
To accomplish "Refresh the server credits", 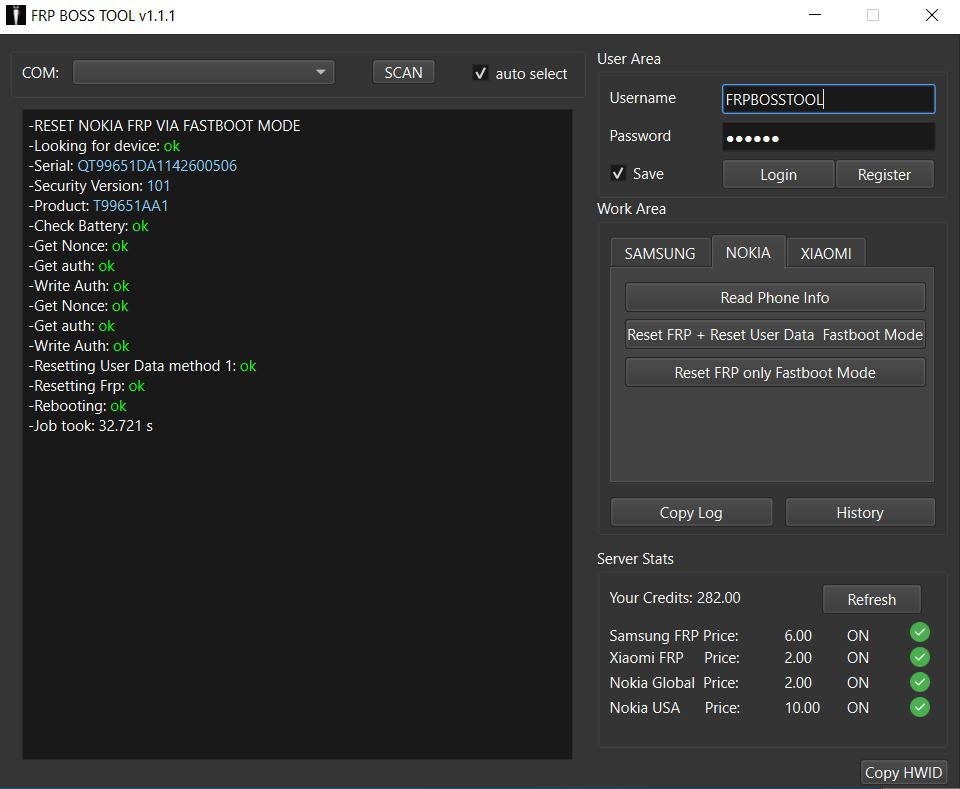I will 871,599.
